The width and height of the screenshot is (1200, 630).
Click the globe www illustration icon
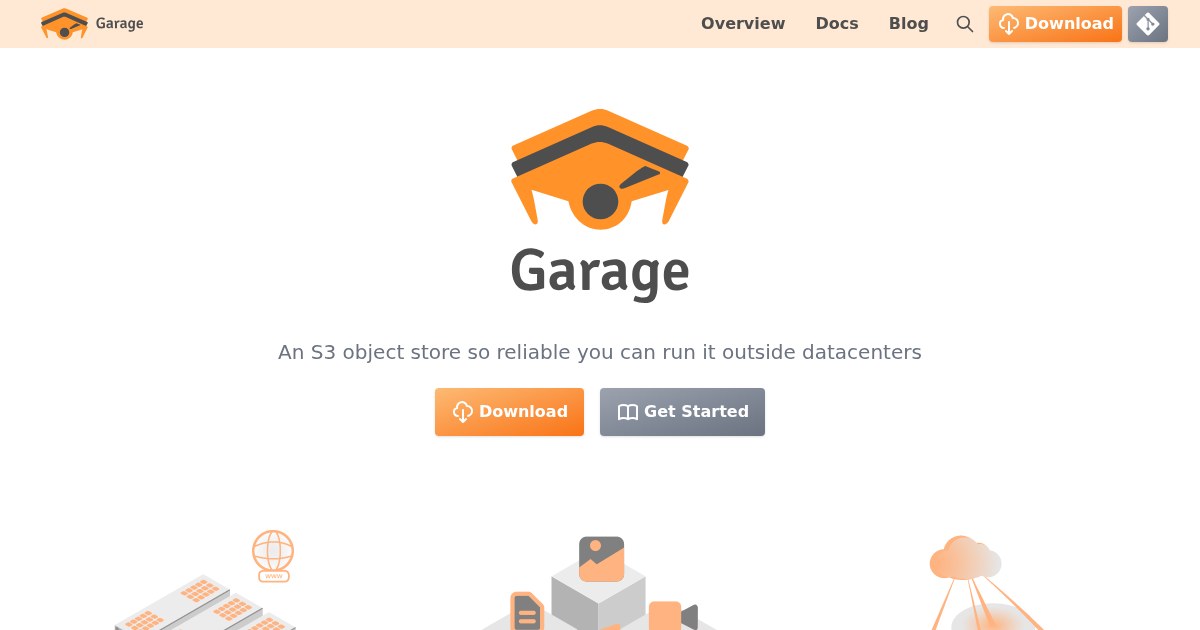tap(273, 556)
